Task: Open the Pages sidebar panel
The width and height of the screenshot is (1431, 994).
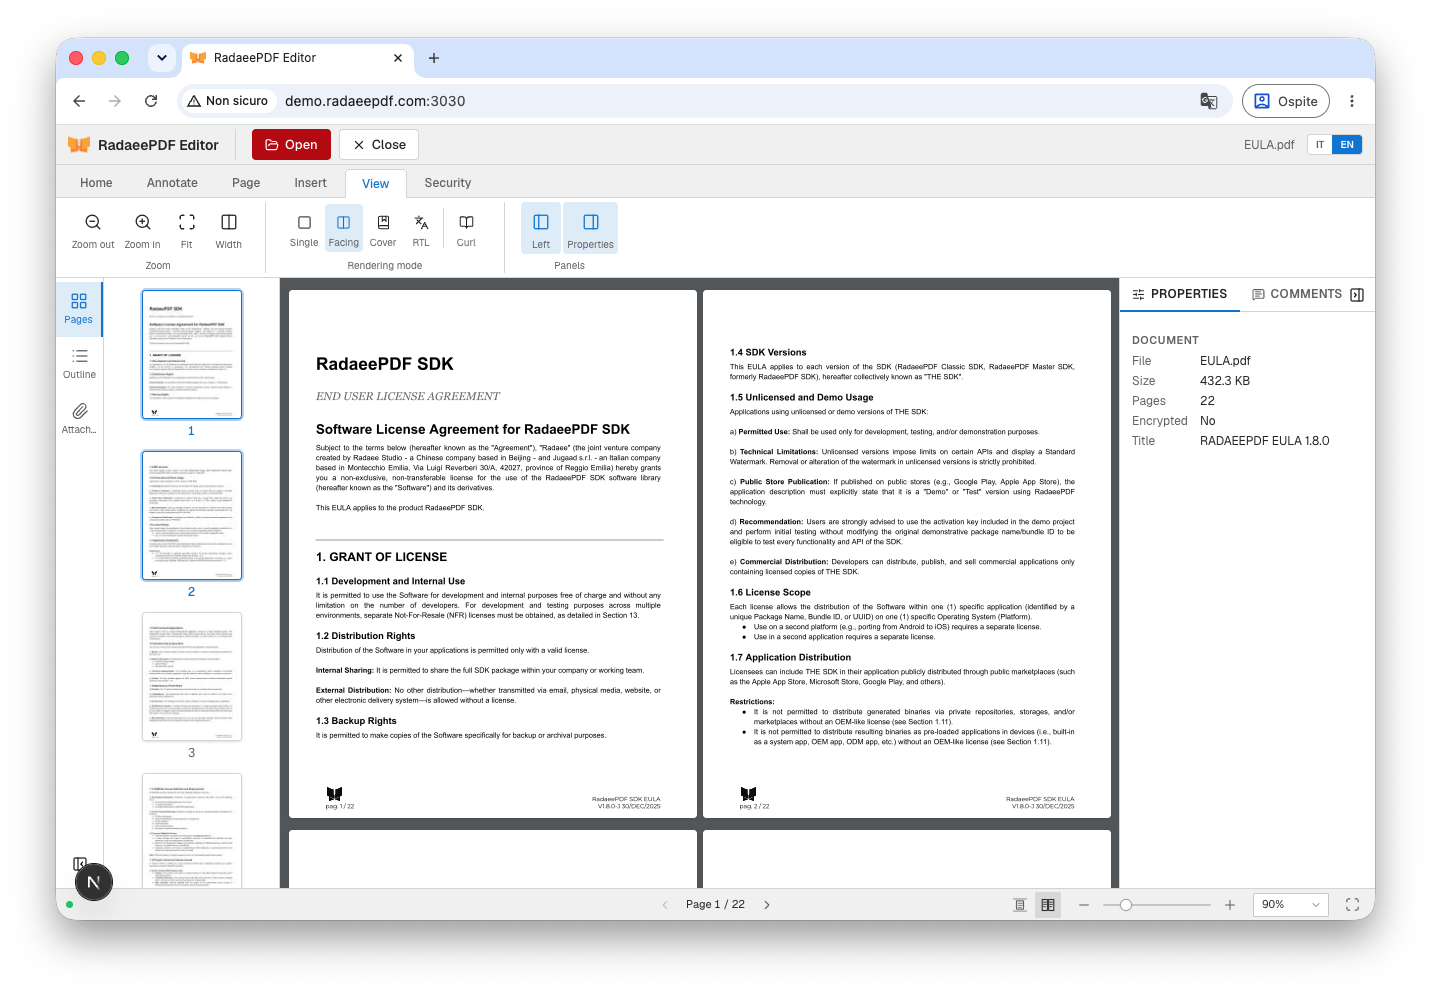Action: [79, 308]
